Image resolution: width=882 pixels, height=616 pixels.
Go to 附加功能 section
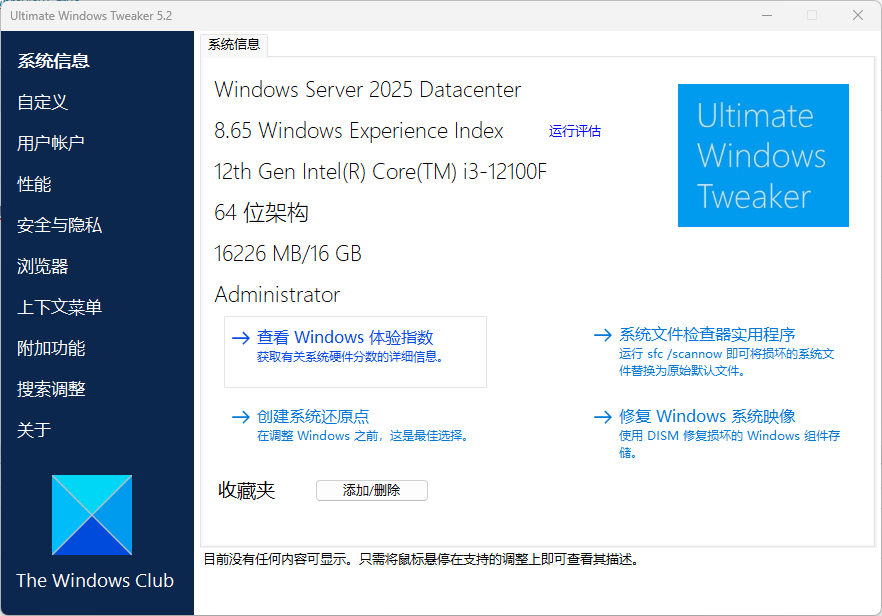[51, 348]
